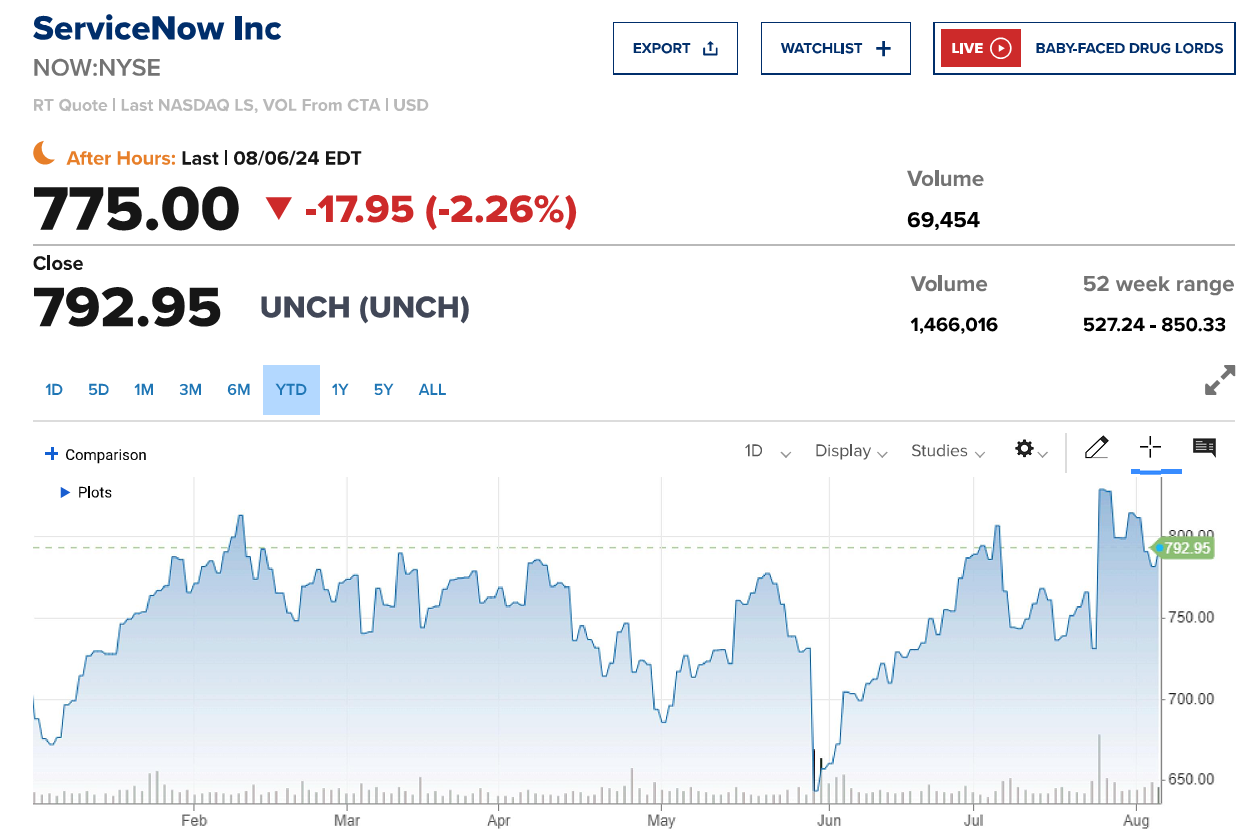1254x839 pixels.
Task: Switch to the 5Y range
Action: 384,390
